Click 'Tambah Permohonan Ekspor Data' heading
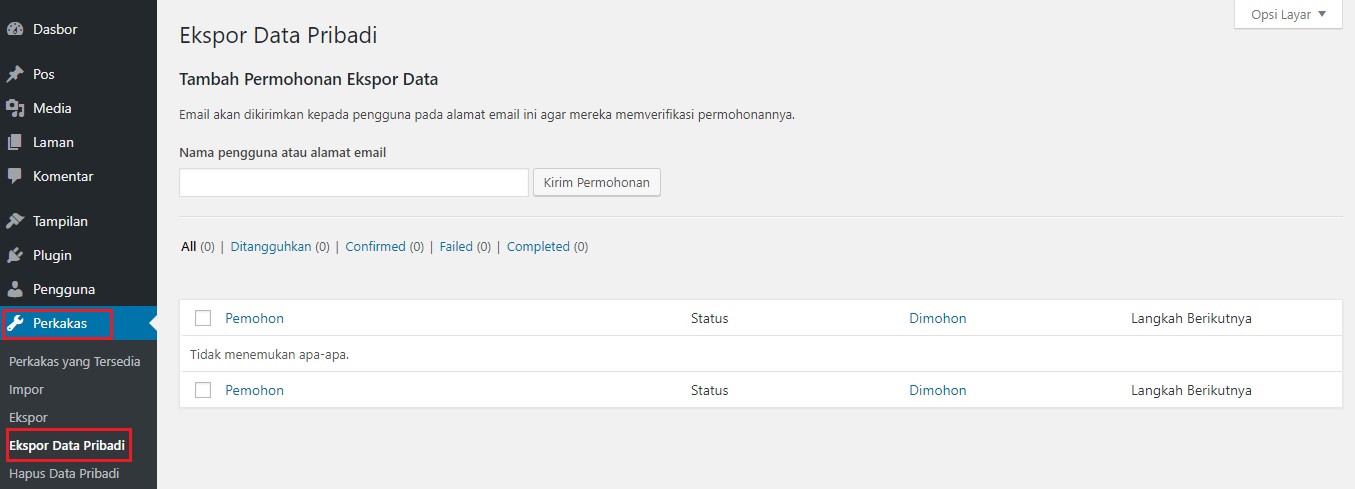 click(308, 79)
